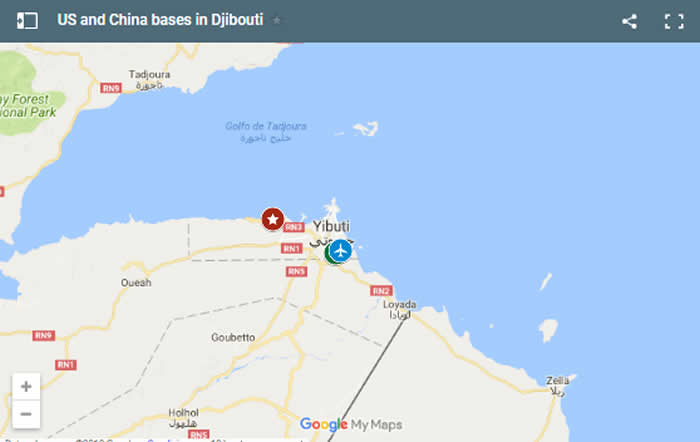Select the blue airplane airport marker
The height and width of the screenshot is (442, 700).
click(x=341, y=250)
